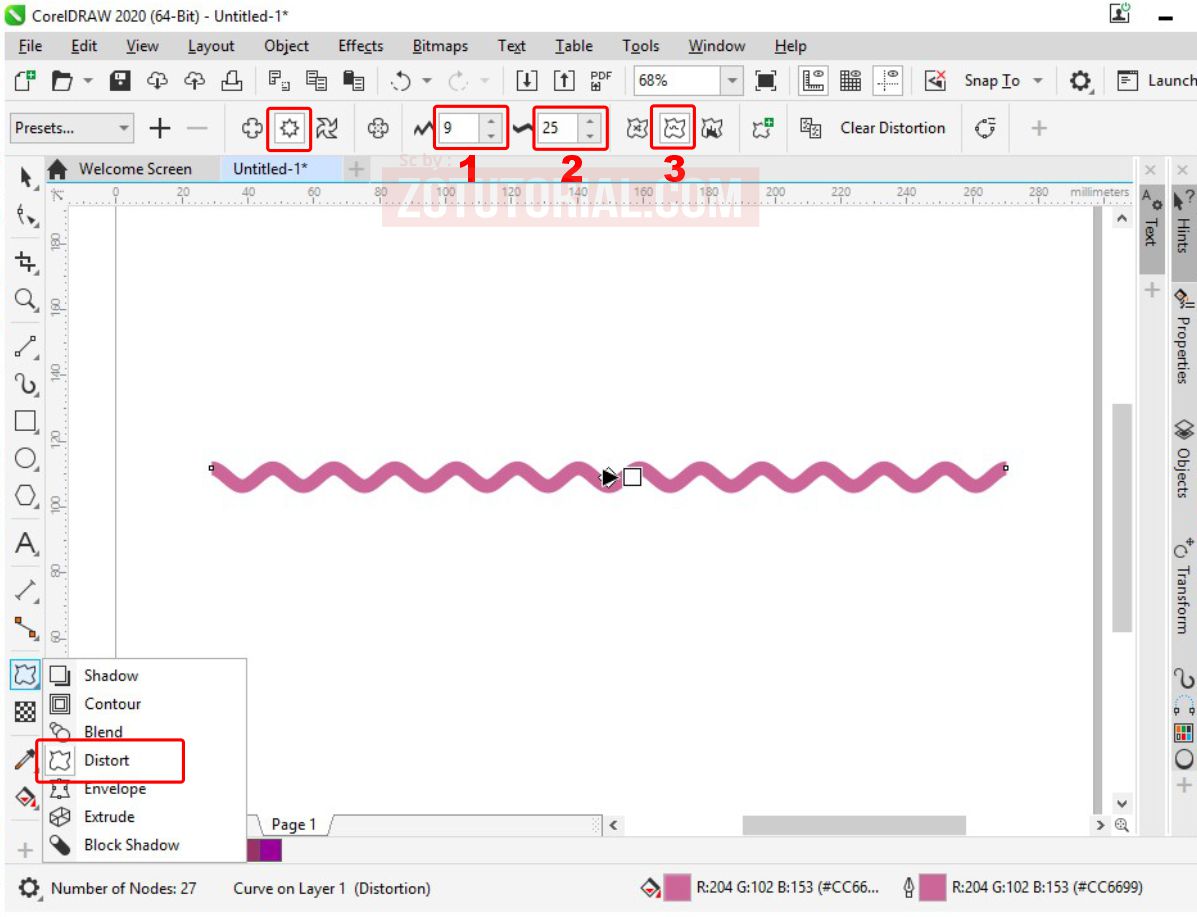Select the Push-pull distortion mode
This screenshot has width=1197, height=917.
tap(253, 128)
